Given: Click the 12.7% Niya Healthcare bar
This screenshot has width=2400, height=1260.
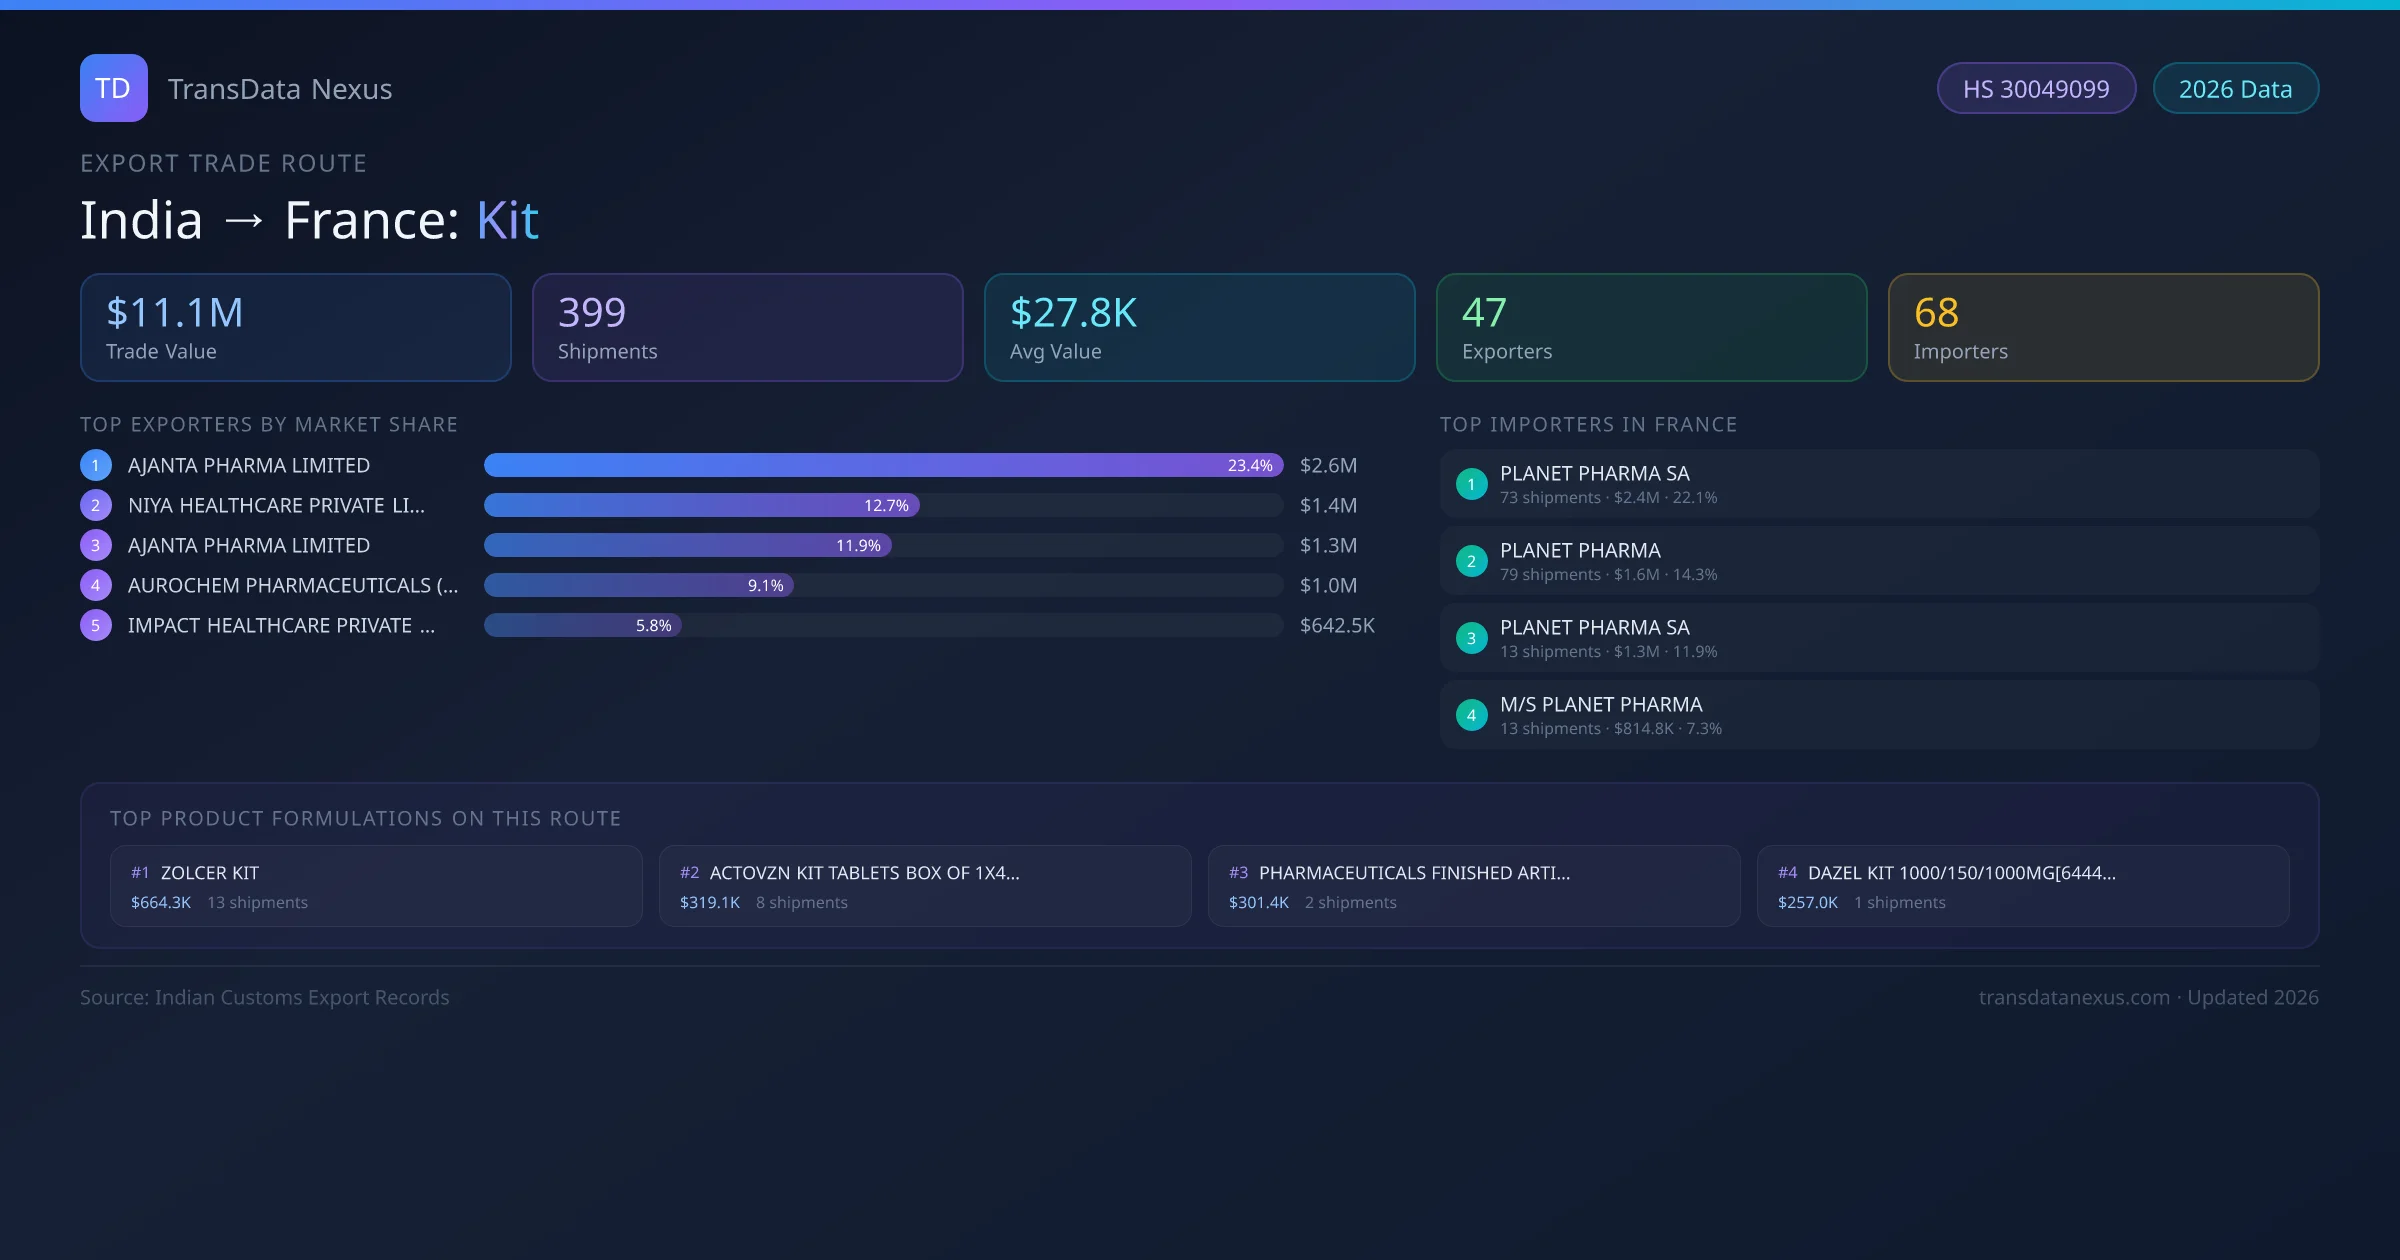Looking at the screenshot, I should [700, 505].
